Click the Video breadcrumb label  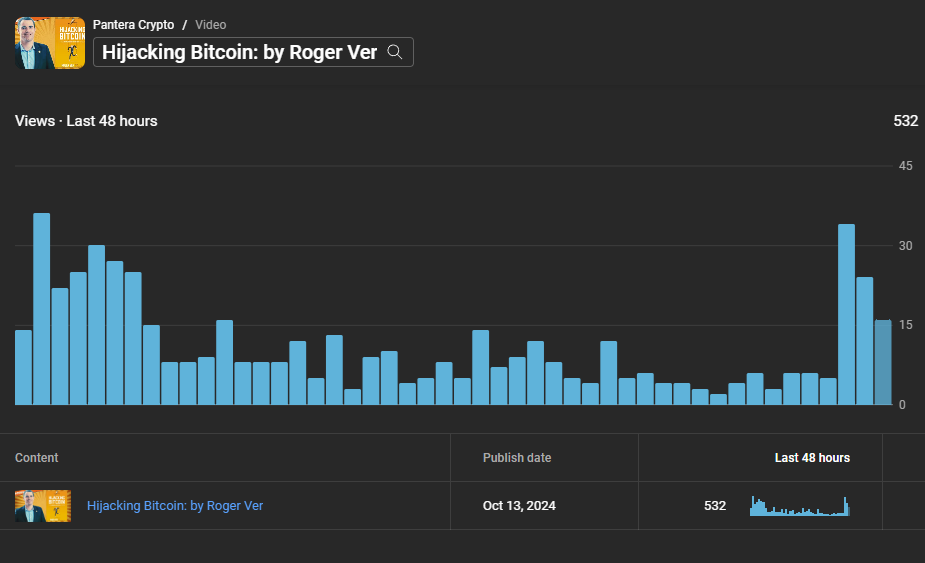tap(211, 25)
